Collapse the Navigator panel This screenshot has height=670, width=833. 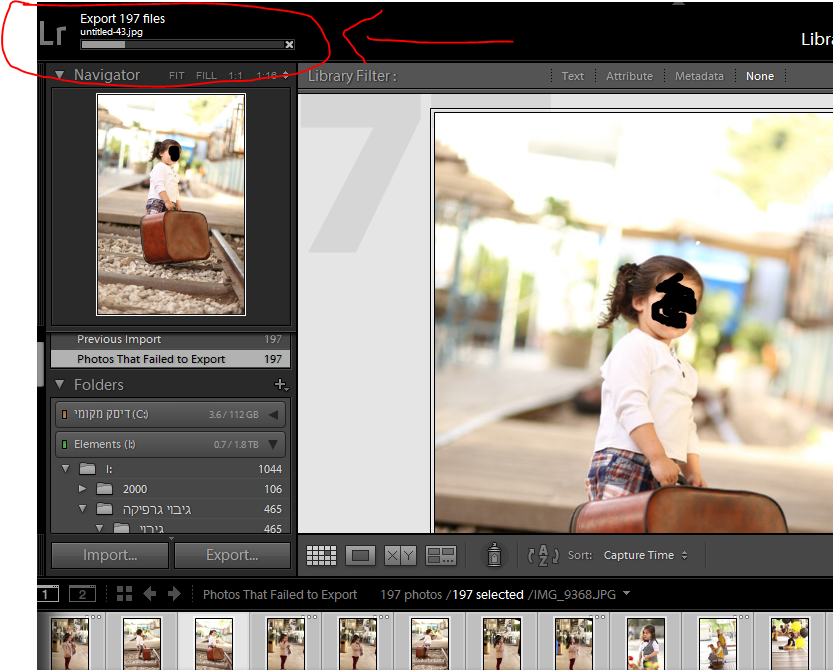click(x=59, y=75)
